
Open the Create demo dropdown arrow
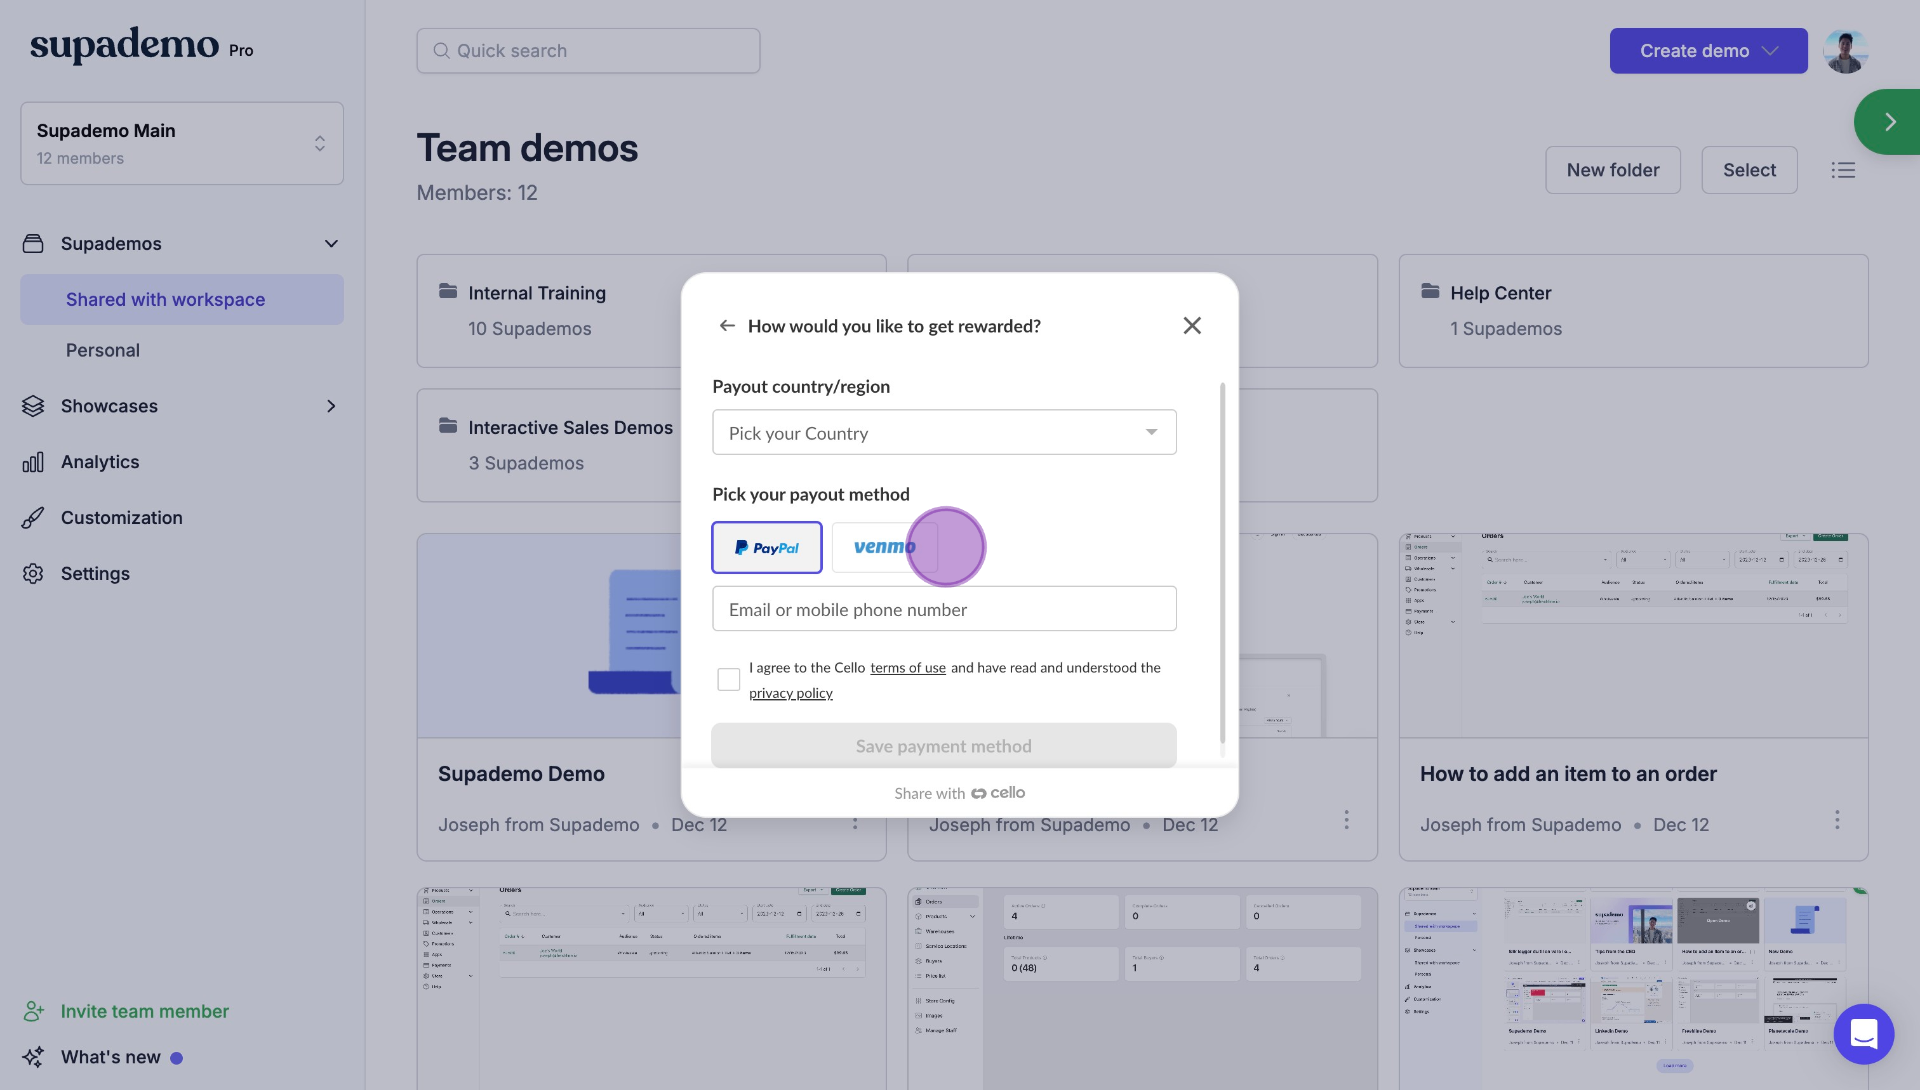pos(1771,51)
